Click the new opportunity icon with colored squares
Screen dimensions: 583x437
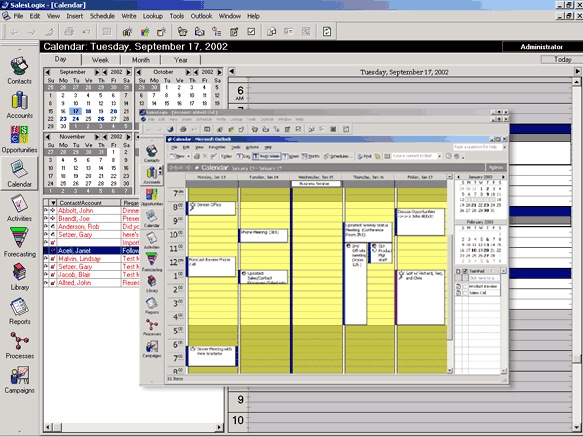145,32
